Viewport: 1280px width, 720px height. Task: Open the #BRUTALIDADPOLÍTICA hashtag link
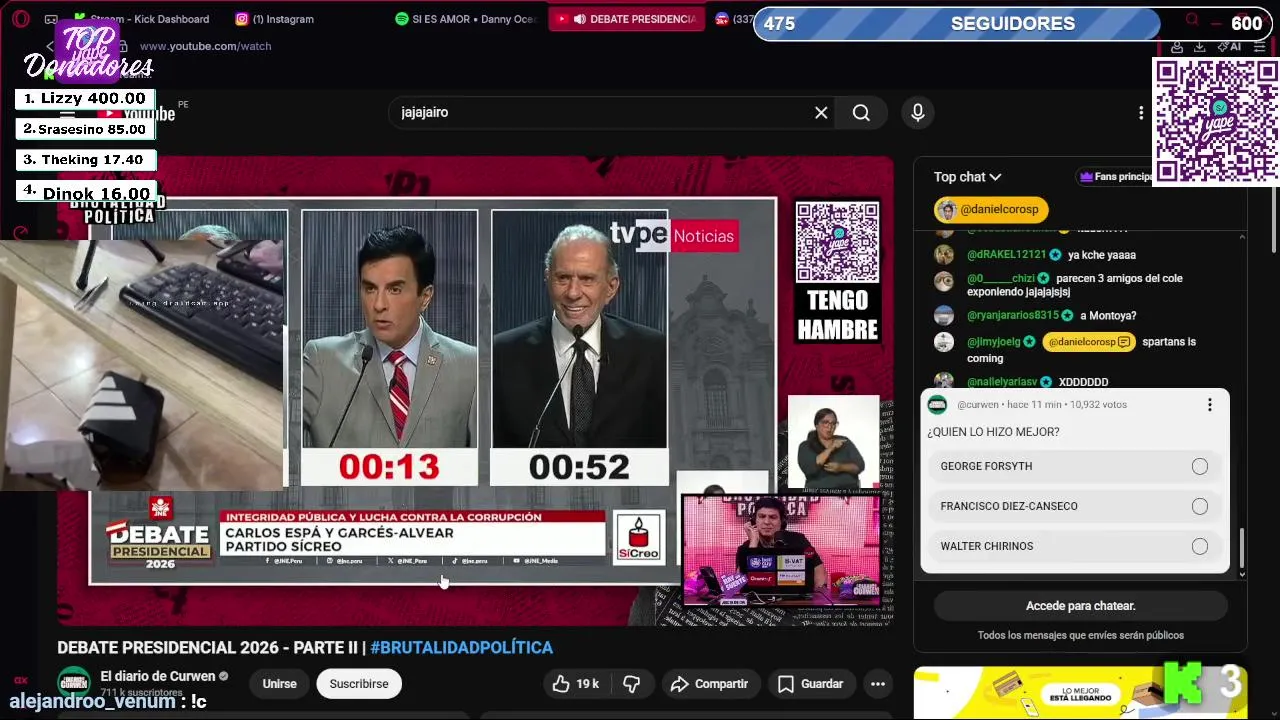pos(461,648)
